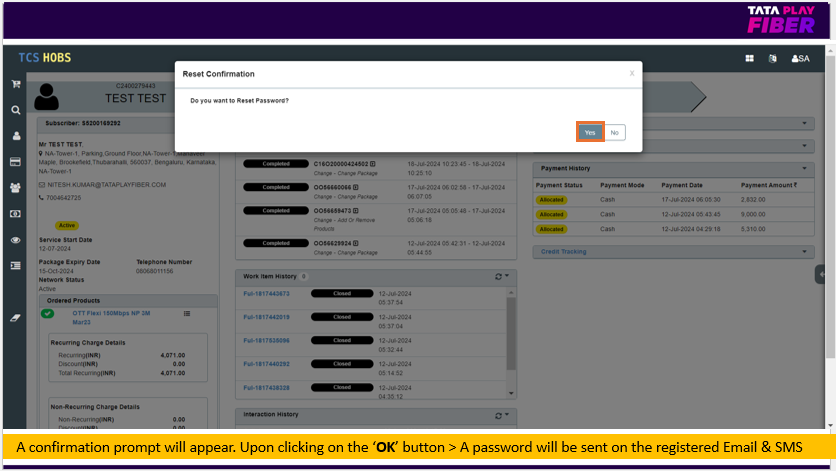This screenshot has height=471, width=836.
Task: Open user group icon in sidebar
Action: click(x=15, y=188)
